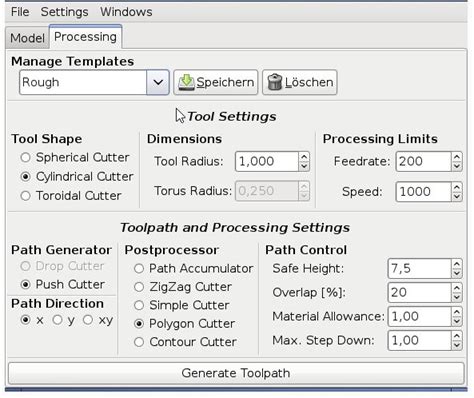Decrease Speed with down arrow
This screenshot has width=474, height=398.
pos(457,197)
